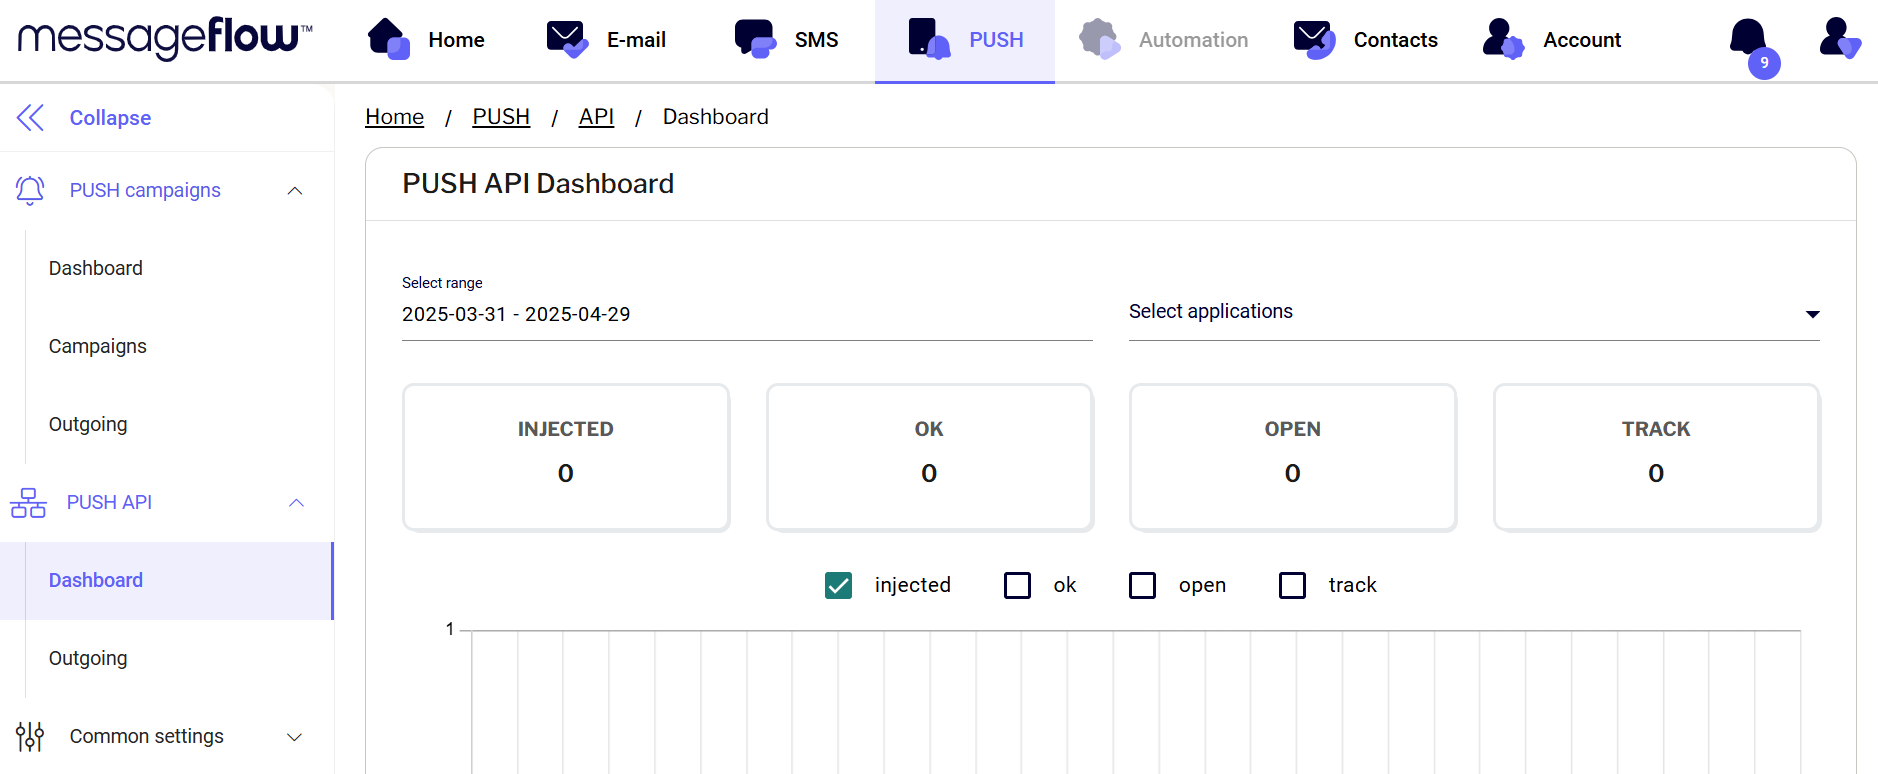The height and width of the screenshot is (774, 1878).
Task: Expand the Common settings section
Action: 294,737
